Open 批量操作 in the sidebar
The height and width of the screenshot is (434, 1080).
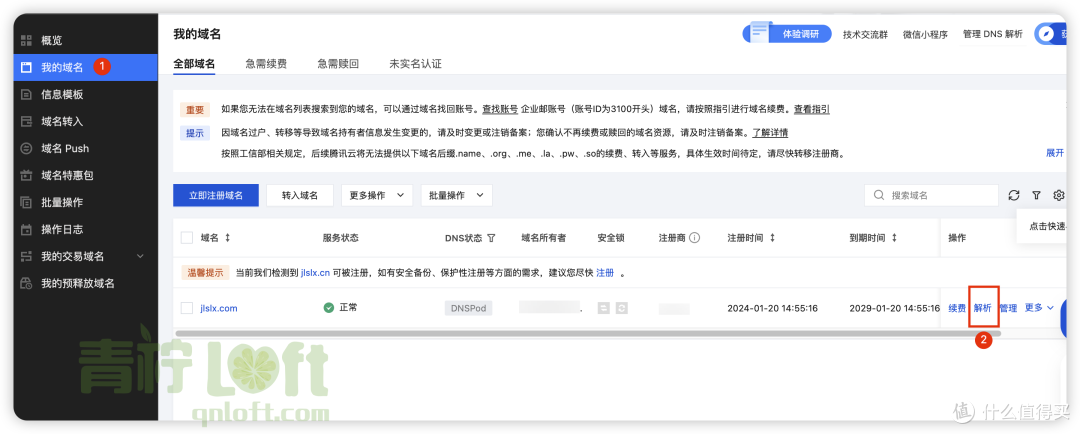62,203
